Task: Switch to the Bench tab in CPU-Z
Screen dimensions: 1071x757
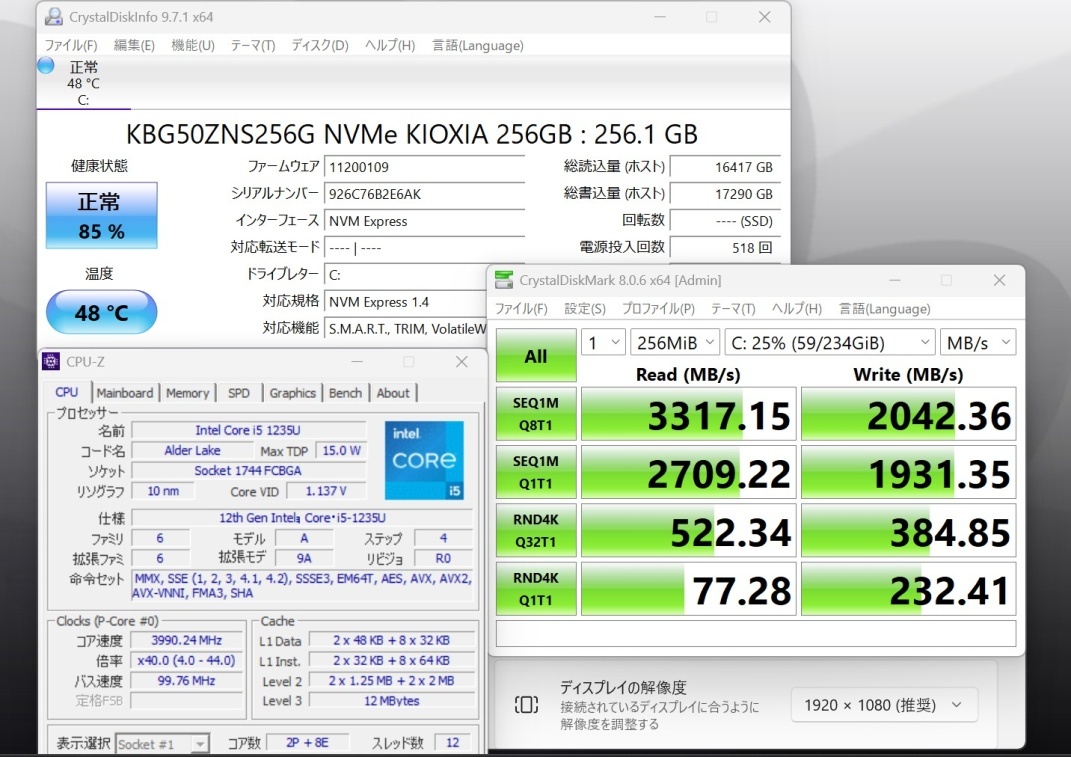Action: click(x=345, y=392)
